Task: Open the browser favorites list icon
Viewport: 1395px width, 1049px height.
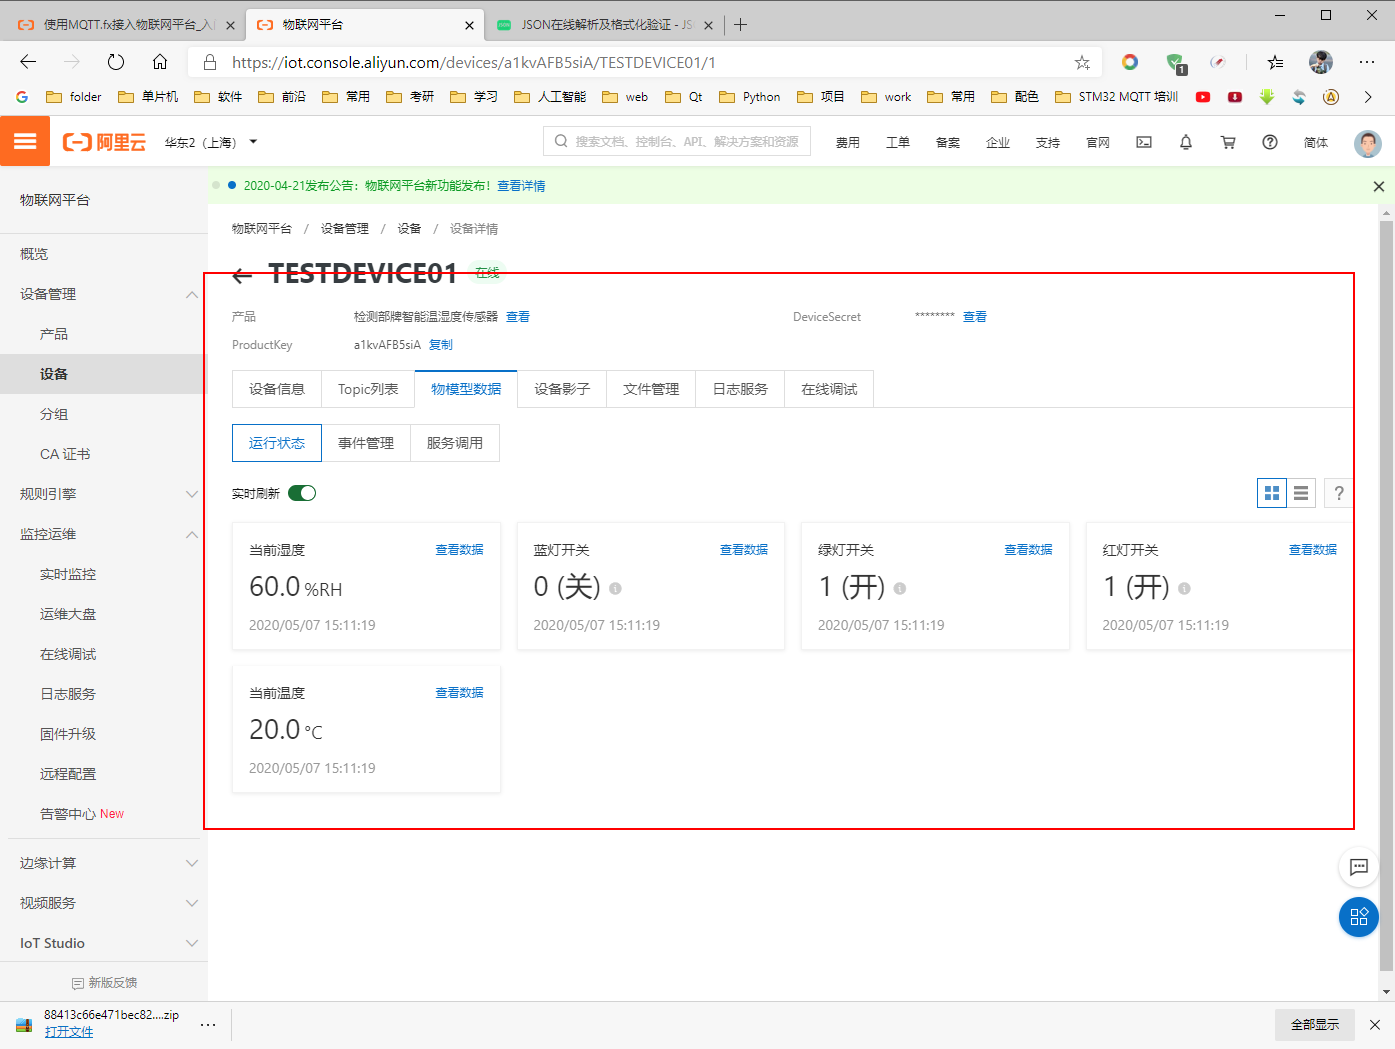Action: point(1275,62)
